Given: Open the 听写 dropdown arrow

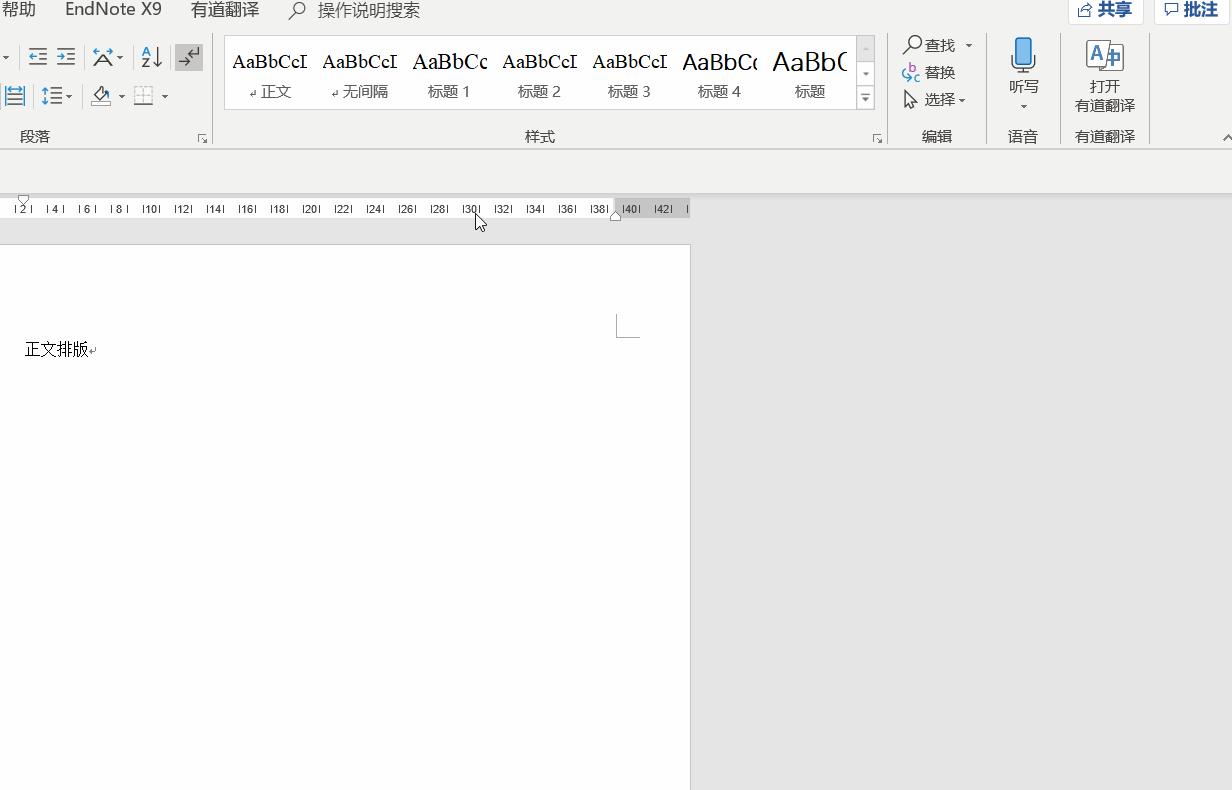Looking at the screenshot, I should pyautogui.click(x=1023, y=106).
